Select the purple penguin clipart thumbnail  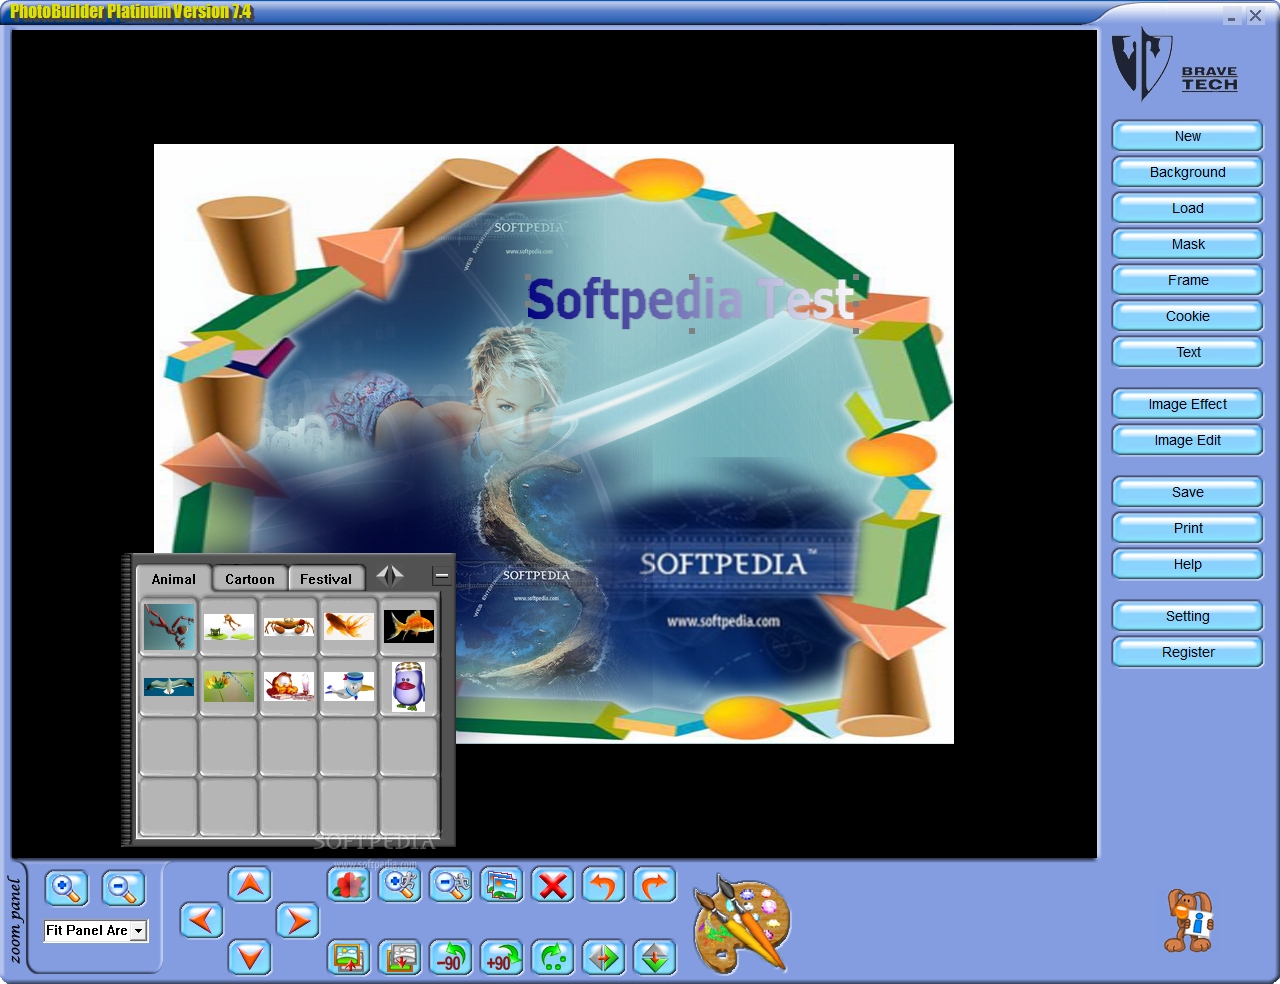coord(409,687)
